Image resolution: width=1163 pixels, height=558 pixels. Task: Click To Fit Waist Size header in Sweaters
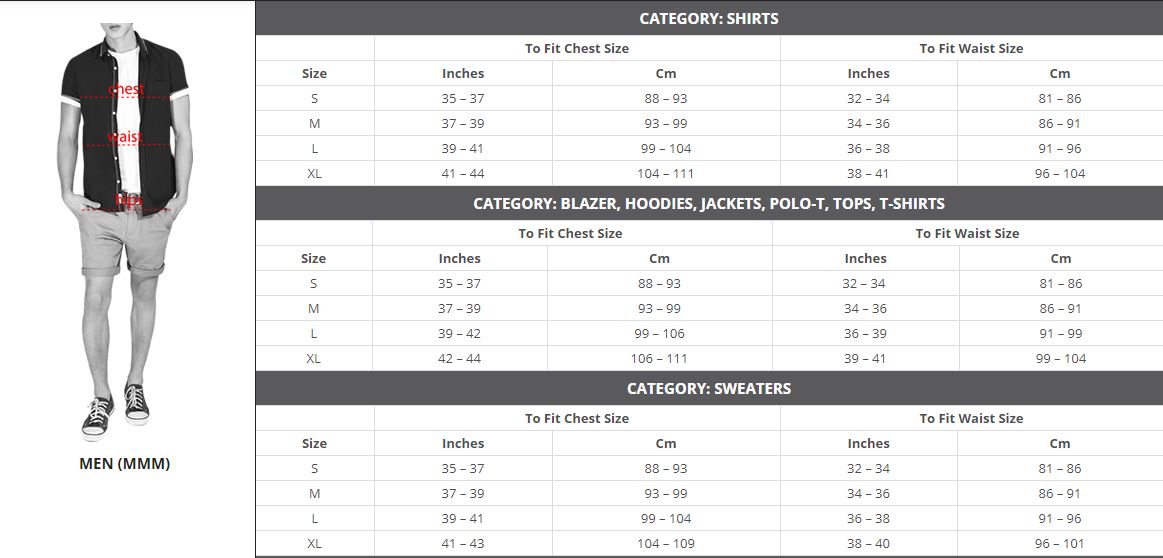click(x=972, y=418)
